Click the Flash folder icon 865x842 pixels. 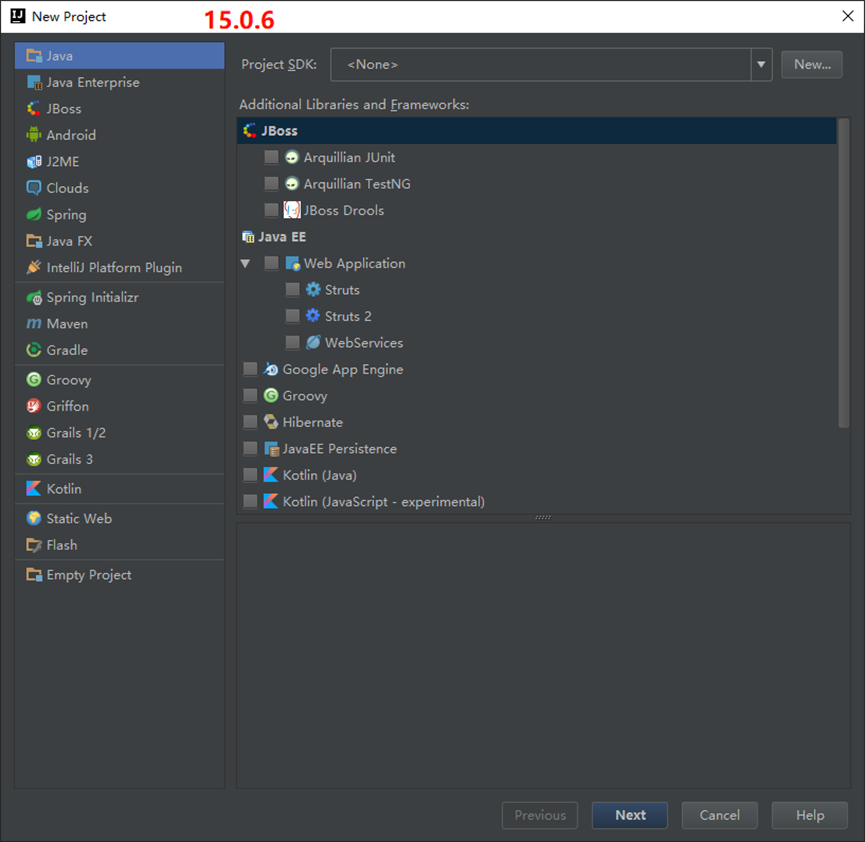34,545
